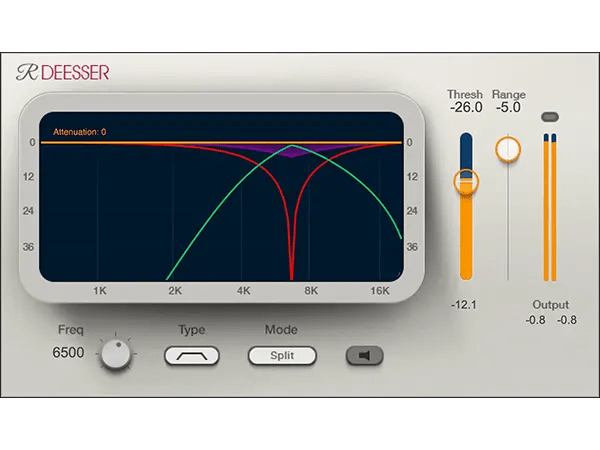Change the Split mode button
600x450 pixels.
(282, 355)
